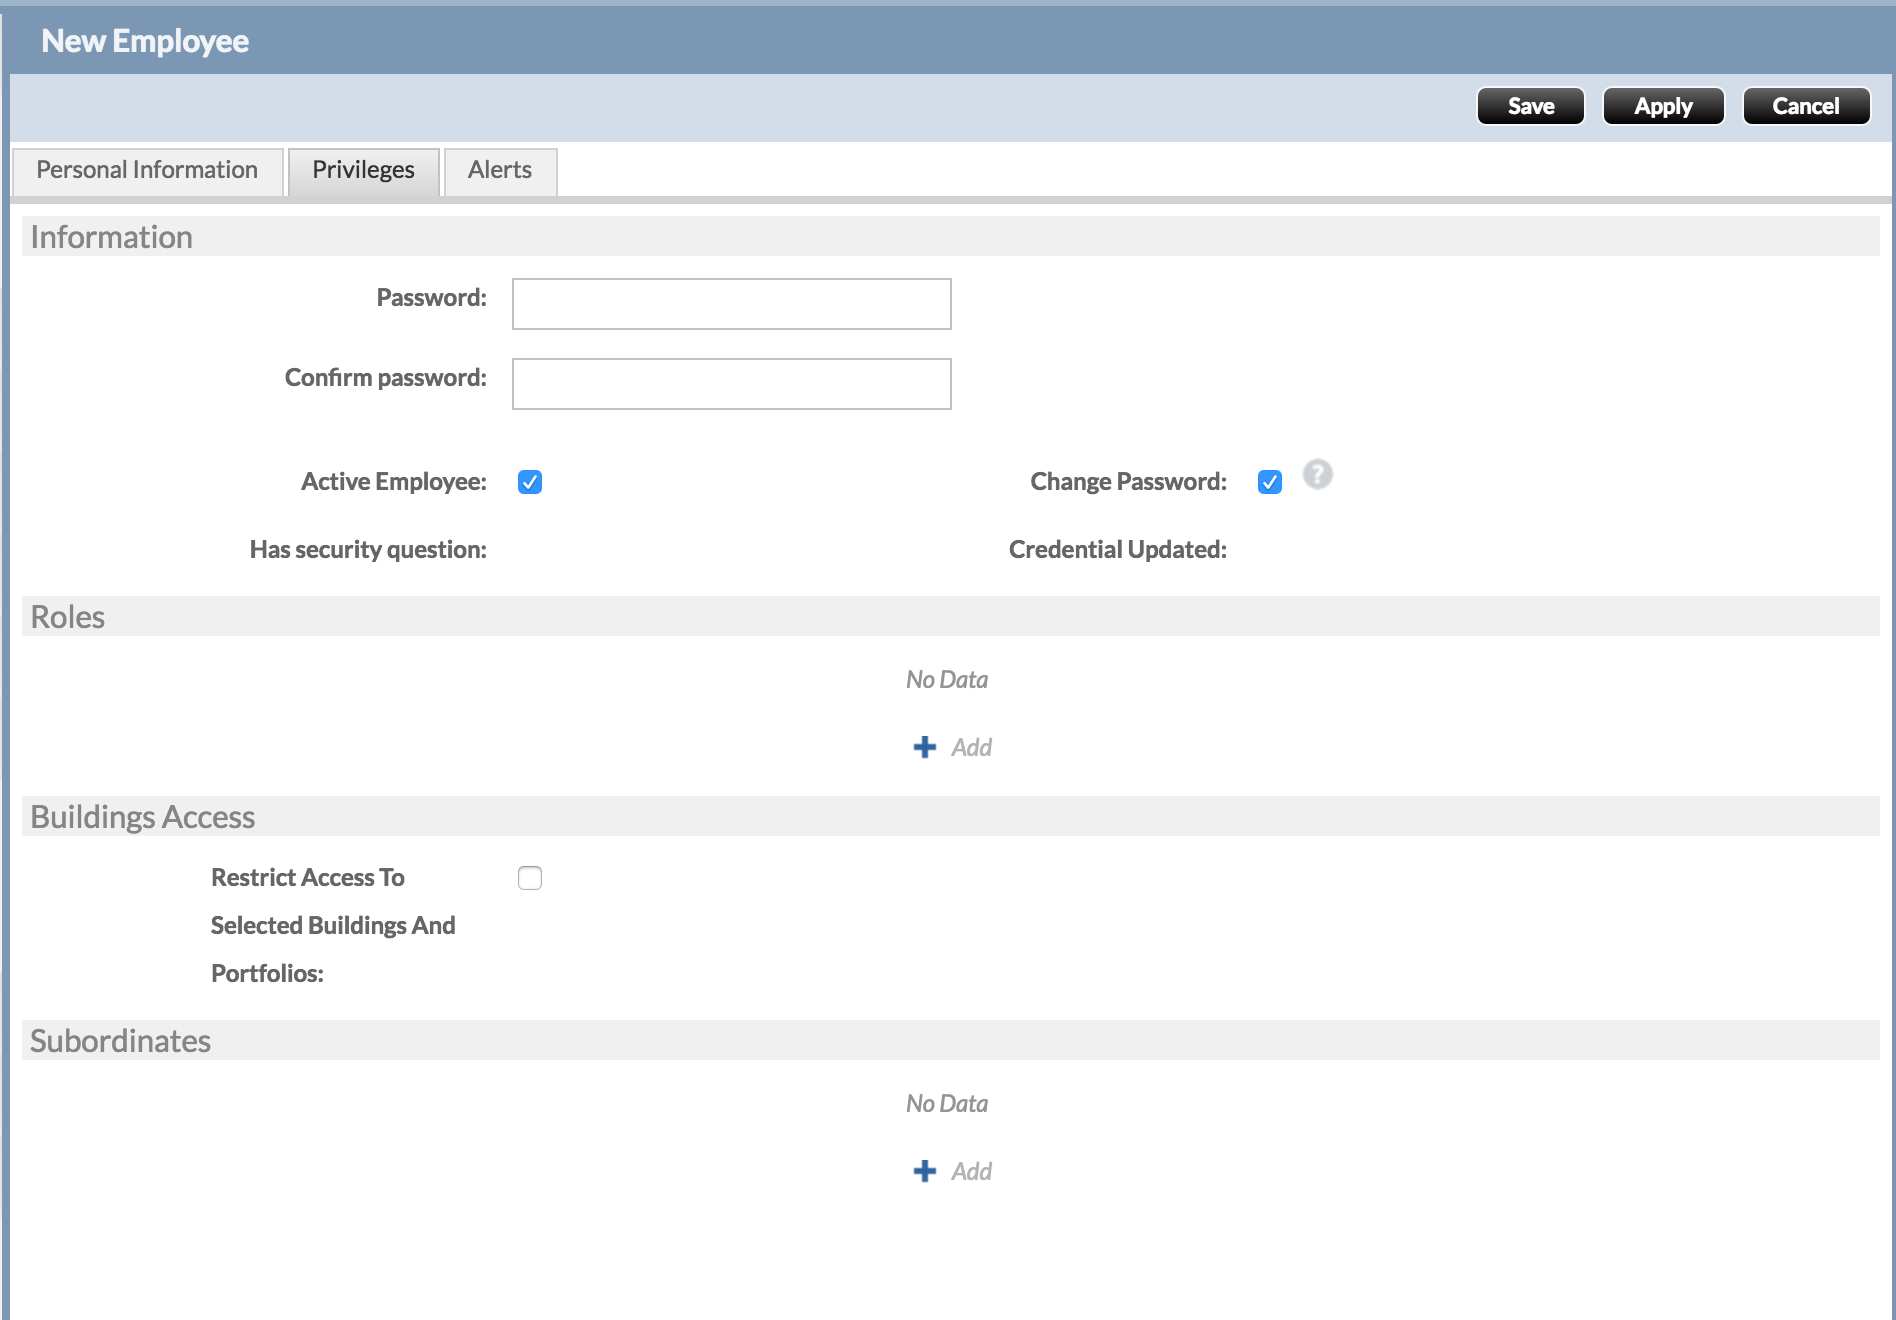Select the Privileges tab
The image size is (1896, 1320).
click(x=363, y=170)
